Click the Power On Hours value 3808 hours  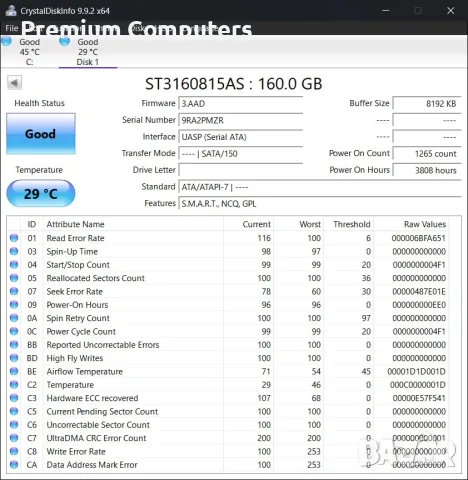coord(427,170)
